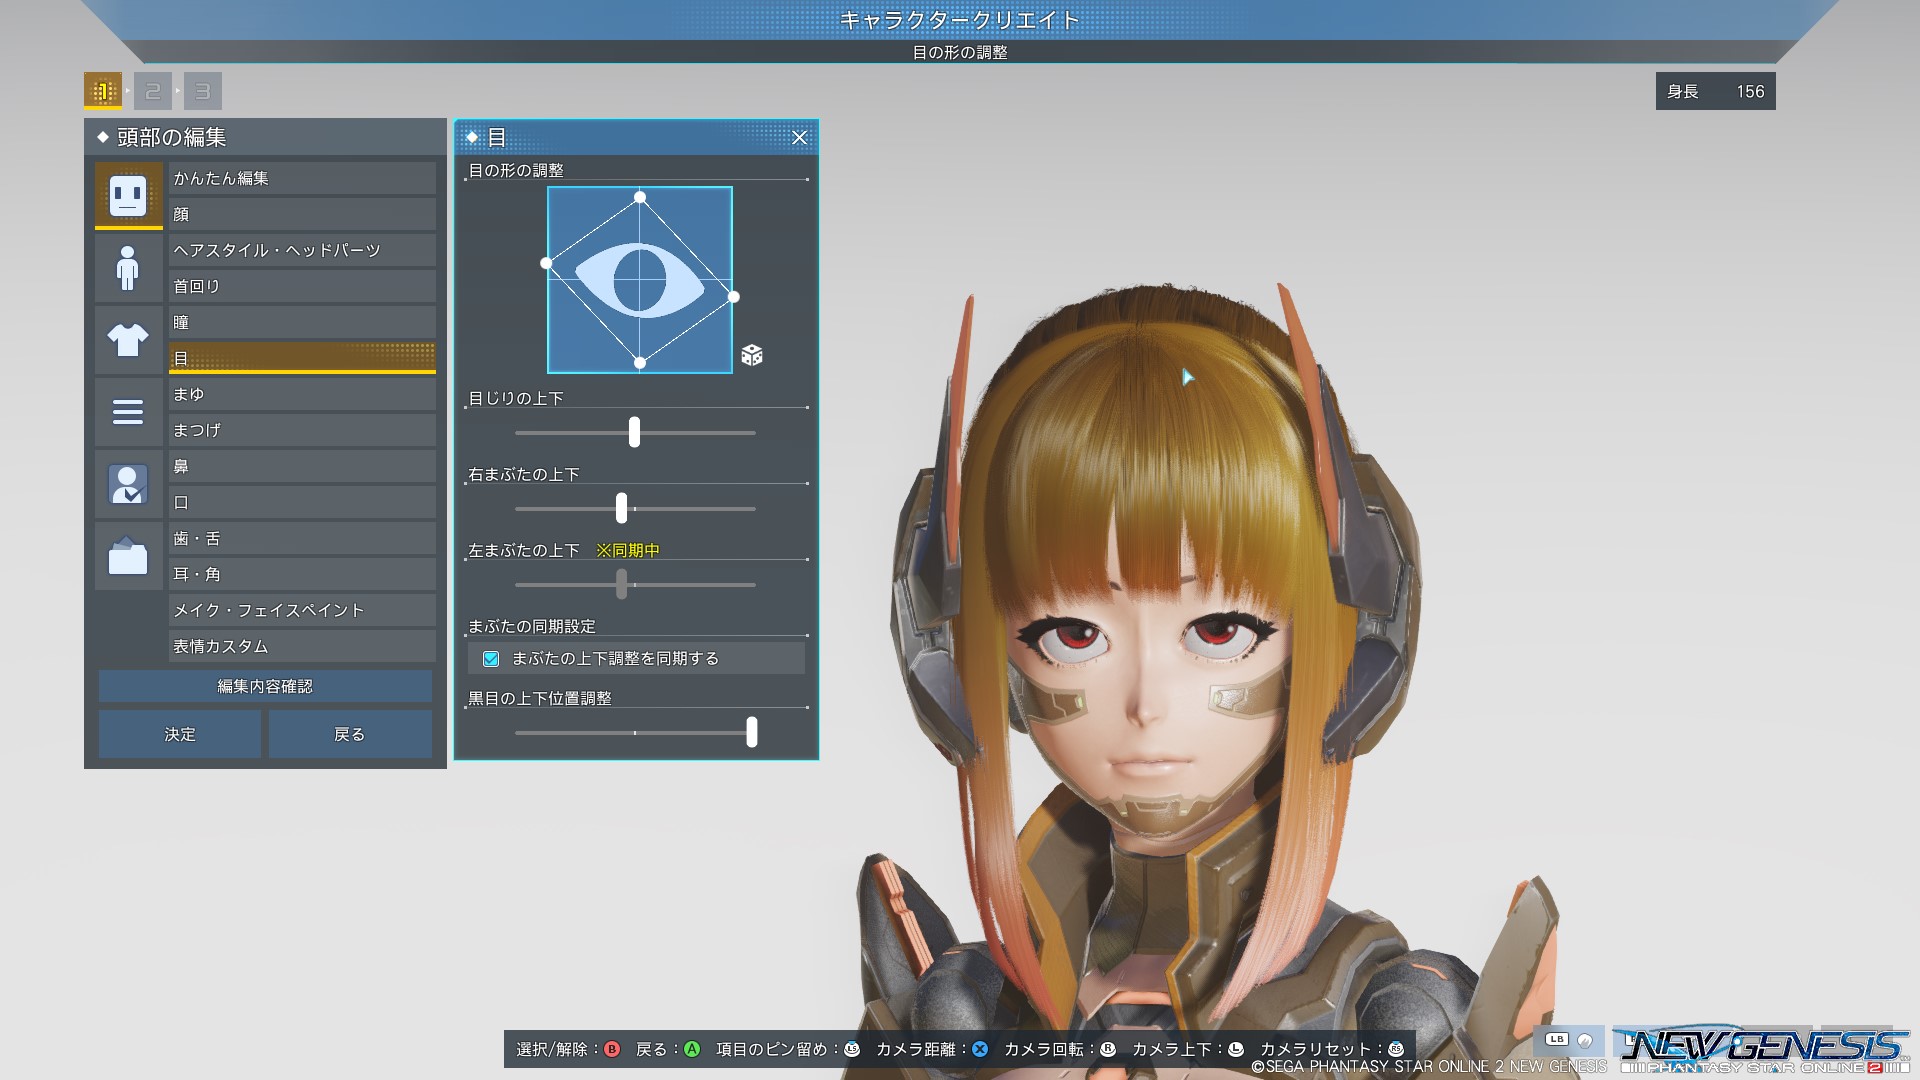This screenshot has height=1080, width=1920.
Task: Open 鼻 menu item
Action: pyautogui.click(x=302, y=466)
